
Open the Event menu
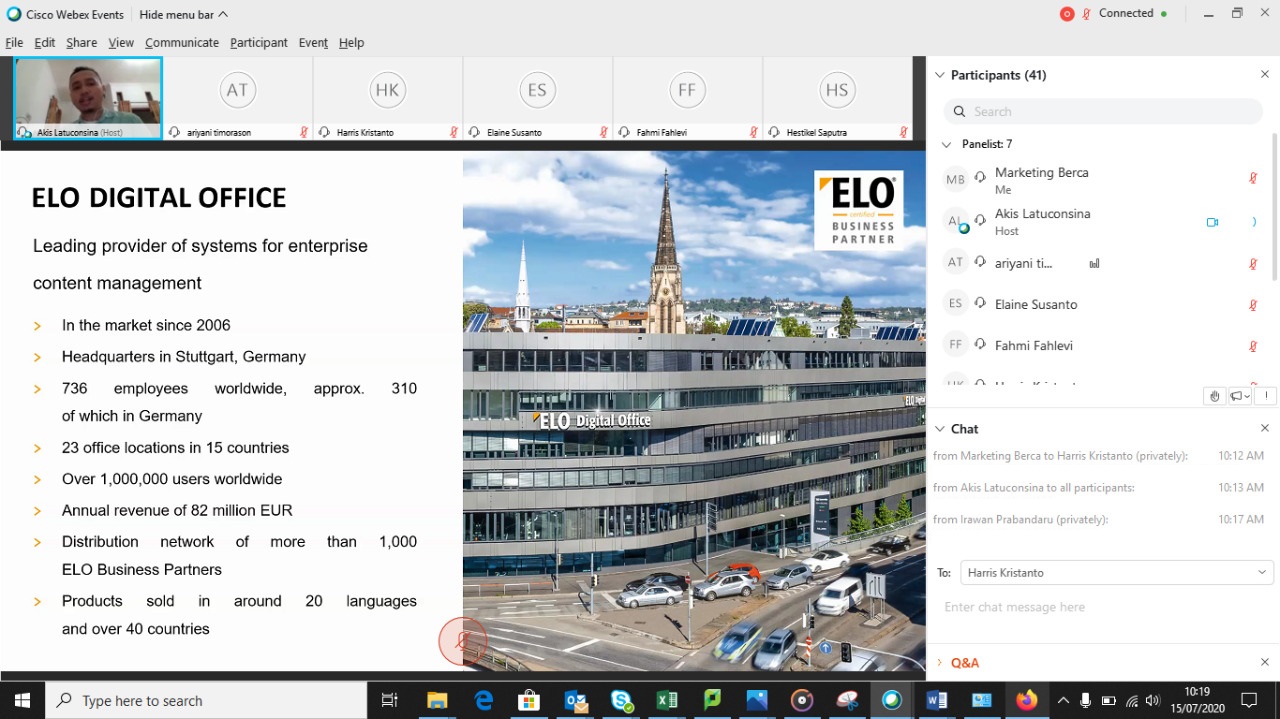[x=313, y=43]
